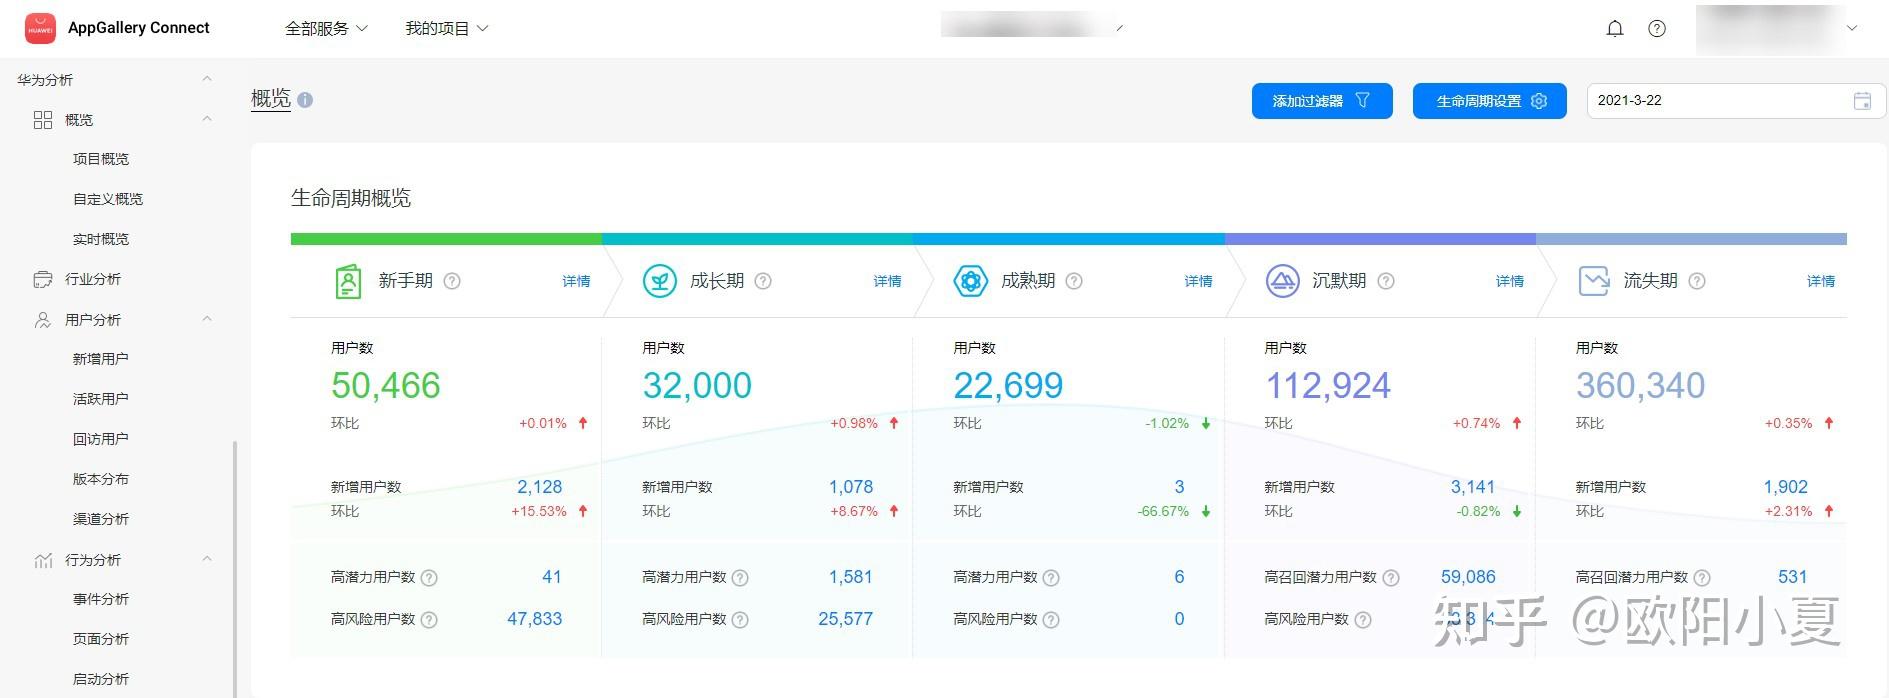Open 事件分析 in sidebar
1889x698 pixels.
point(101,599)
